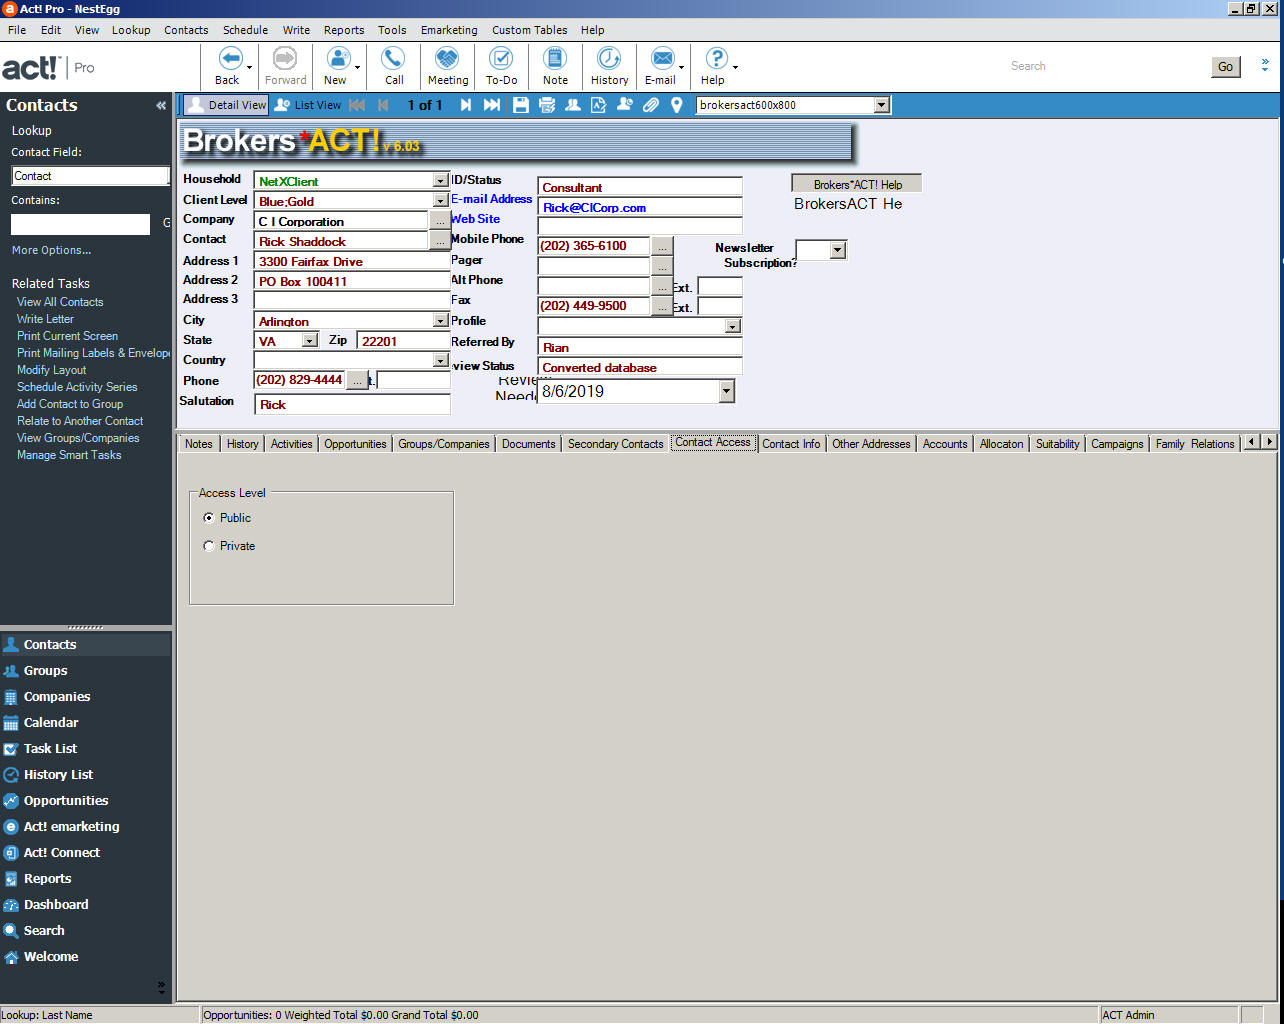The height and width of the screenshot is (1024, 1284).
Task: Click the Back toolbar icon
Action: [229, 58]
